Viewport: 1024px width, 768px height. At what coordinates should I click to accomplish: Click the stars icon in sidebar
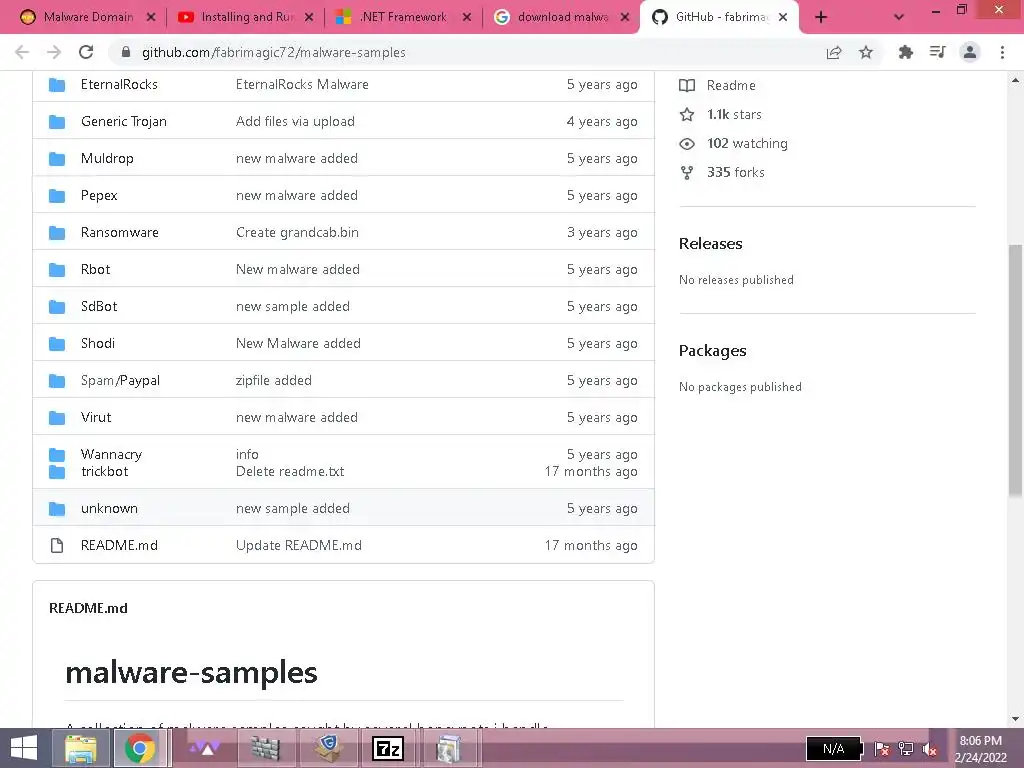(x=687, y=114)
